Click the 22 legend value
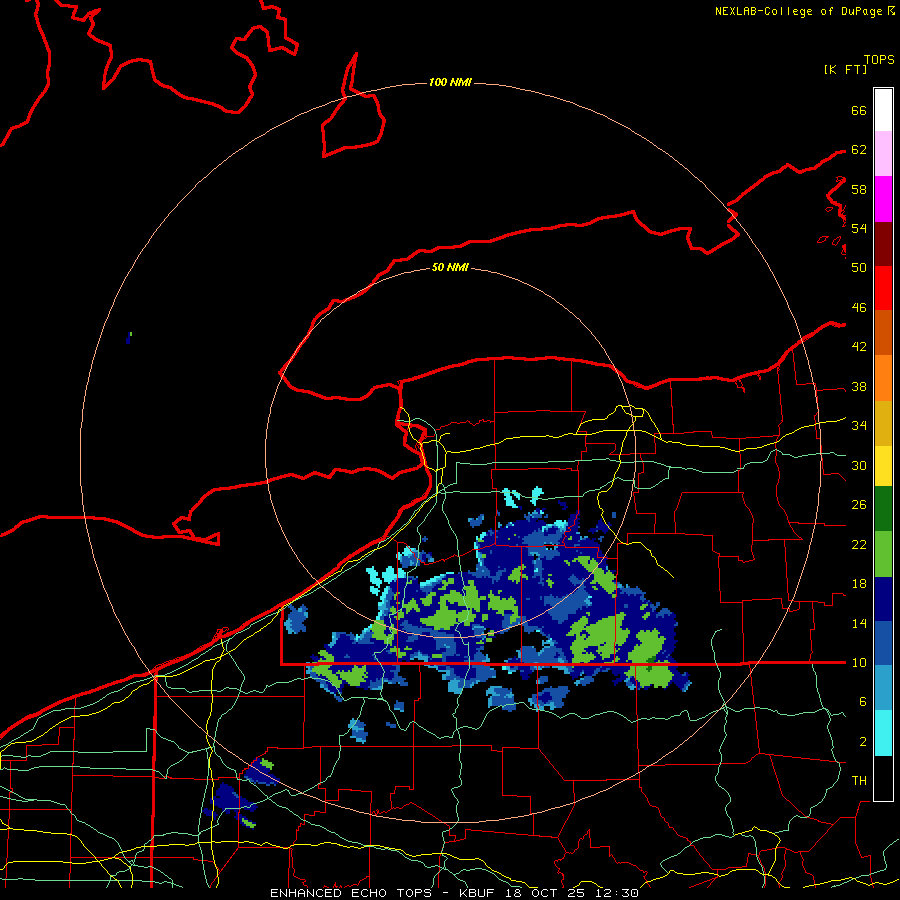The image size is (900, 900). click(x=859, y=544)
